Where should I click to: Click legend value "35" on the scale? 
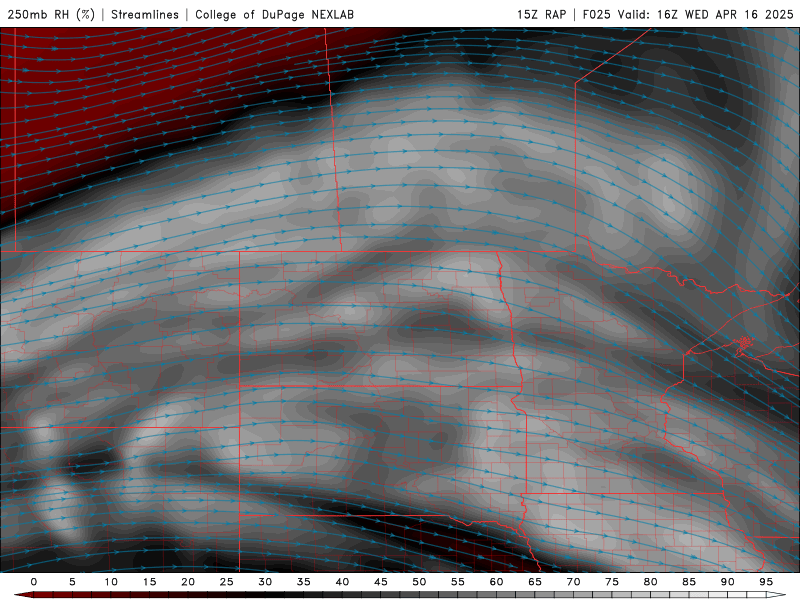[304, 582]
